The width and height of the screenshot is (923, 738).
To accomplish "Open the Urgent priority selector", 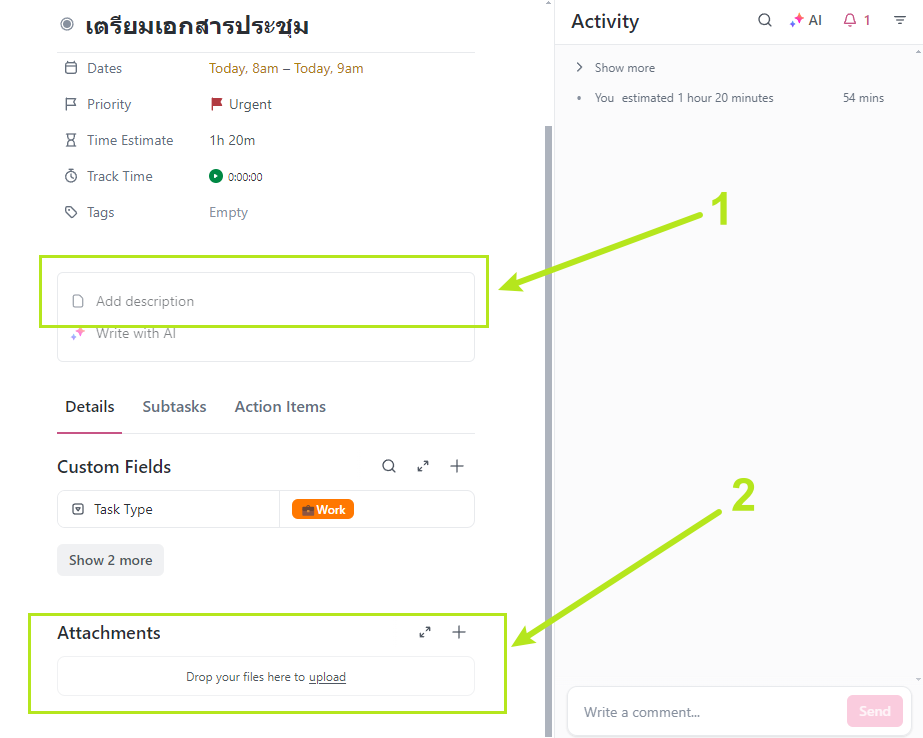I will [x=241, y=104].
